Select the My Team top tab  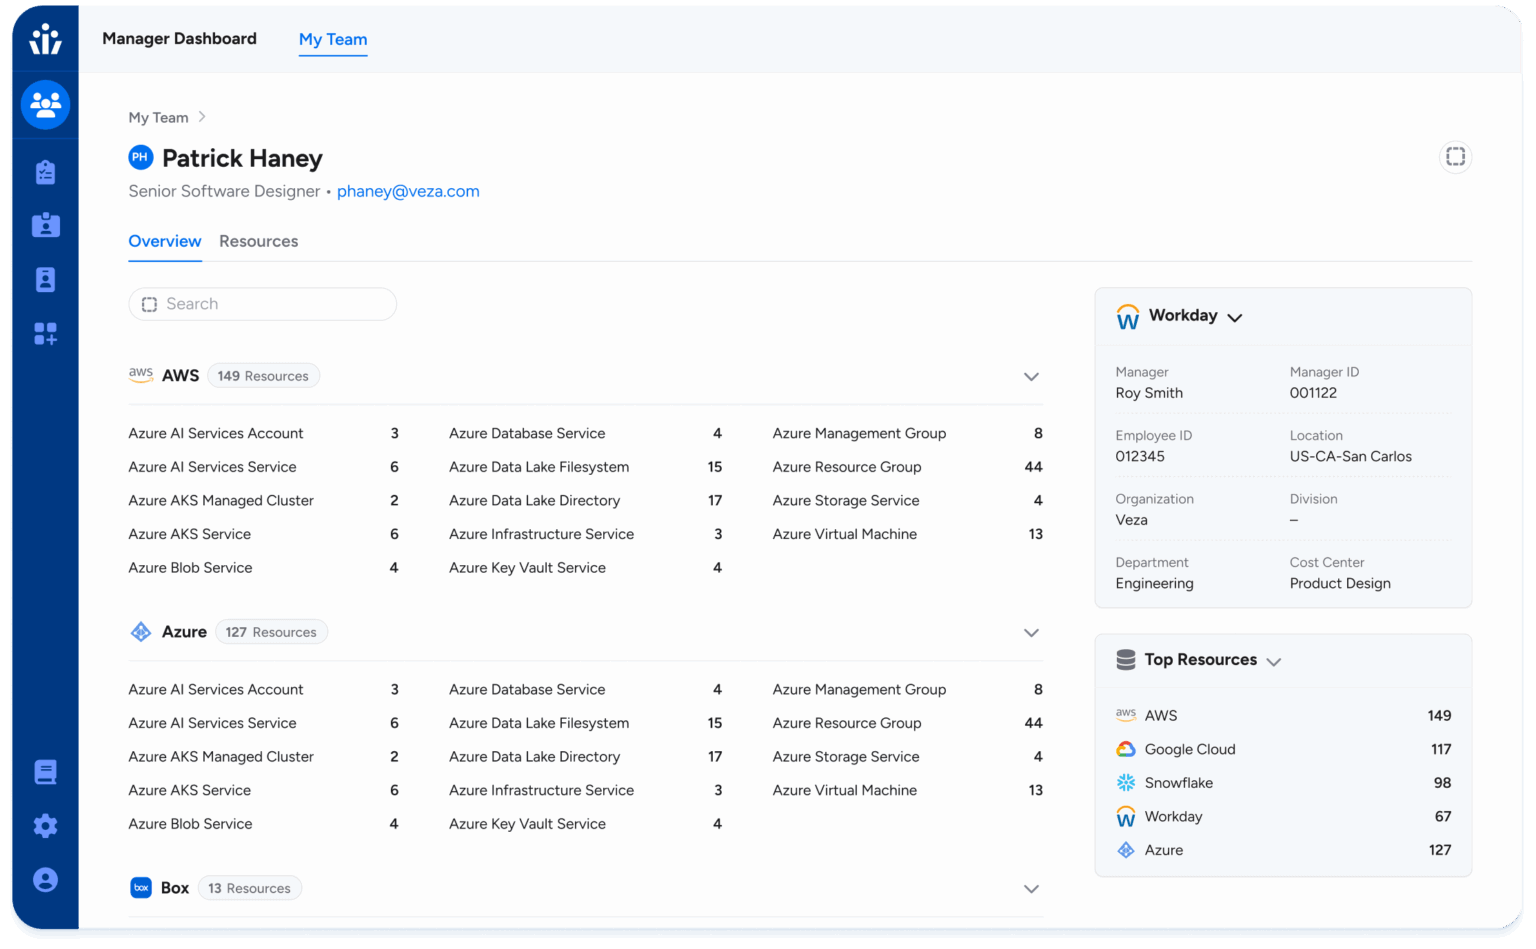(333, 39)
